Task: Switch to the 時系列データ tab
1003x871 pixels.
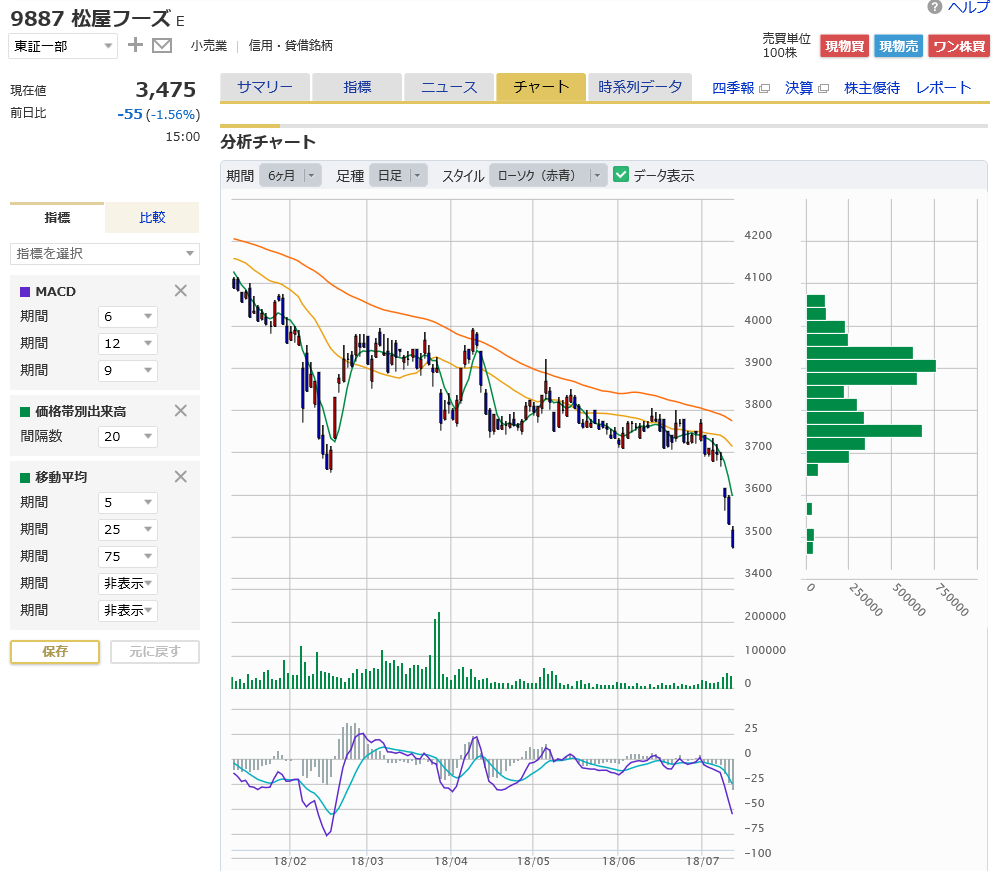Action: pos(640,87)
